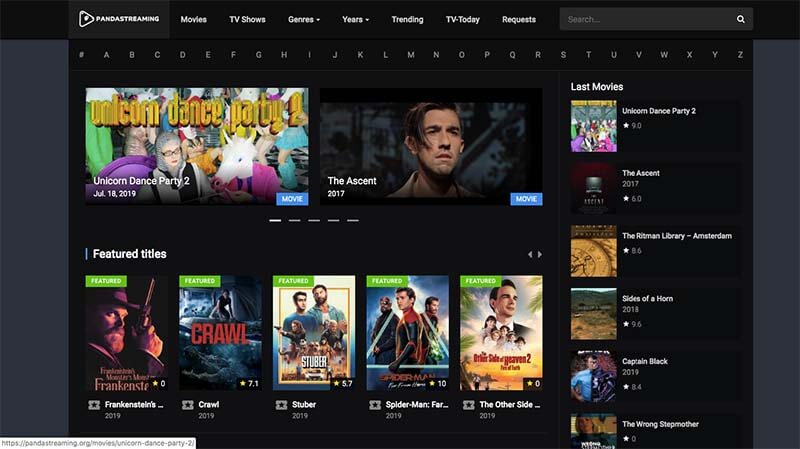Click movie icon beside Stuber title
800x449 pixels.
click(282, 405)
